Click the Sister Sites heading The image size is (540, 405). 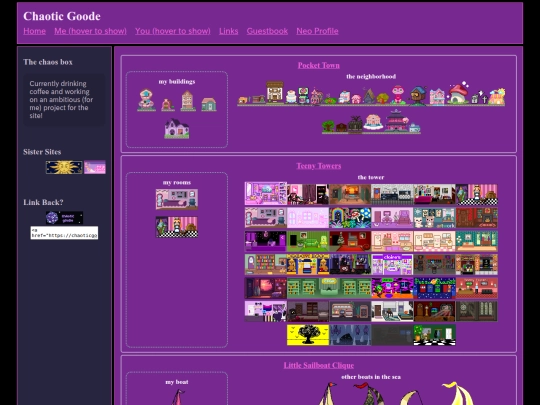coord(42,152)
